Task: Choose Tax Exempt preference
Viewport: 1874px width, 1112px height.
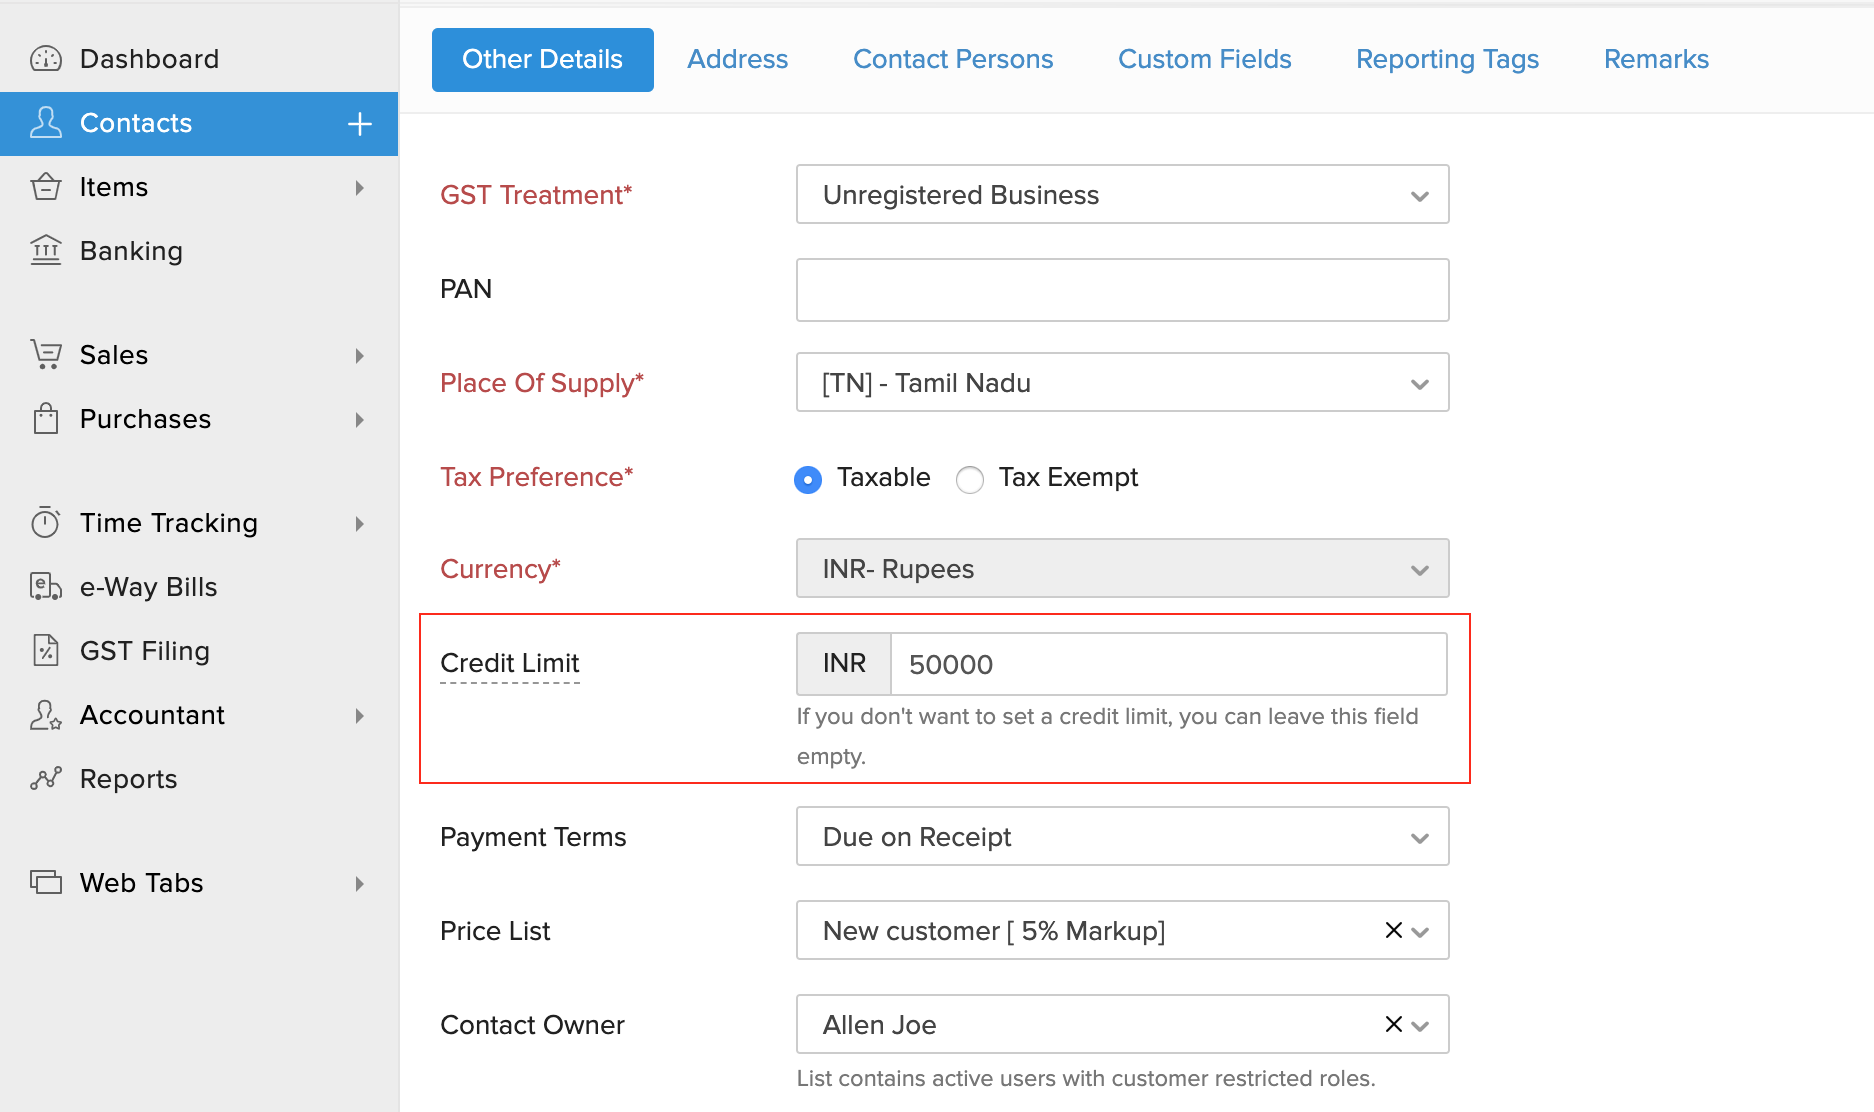Action: tap(969, 479)
